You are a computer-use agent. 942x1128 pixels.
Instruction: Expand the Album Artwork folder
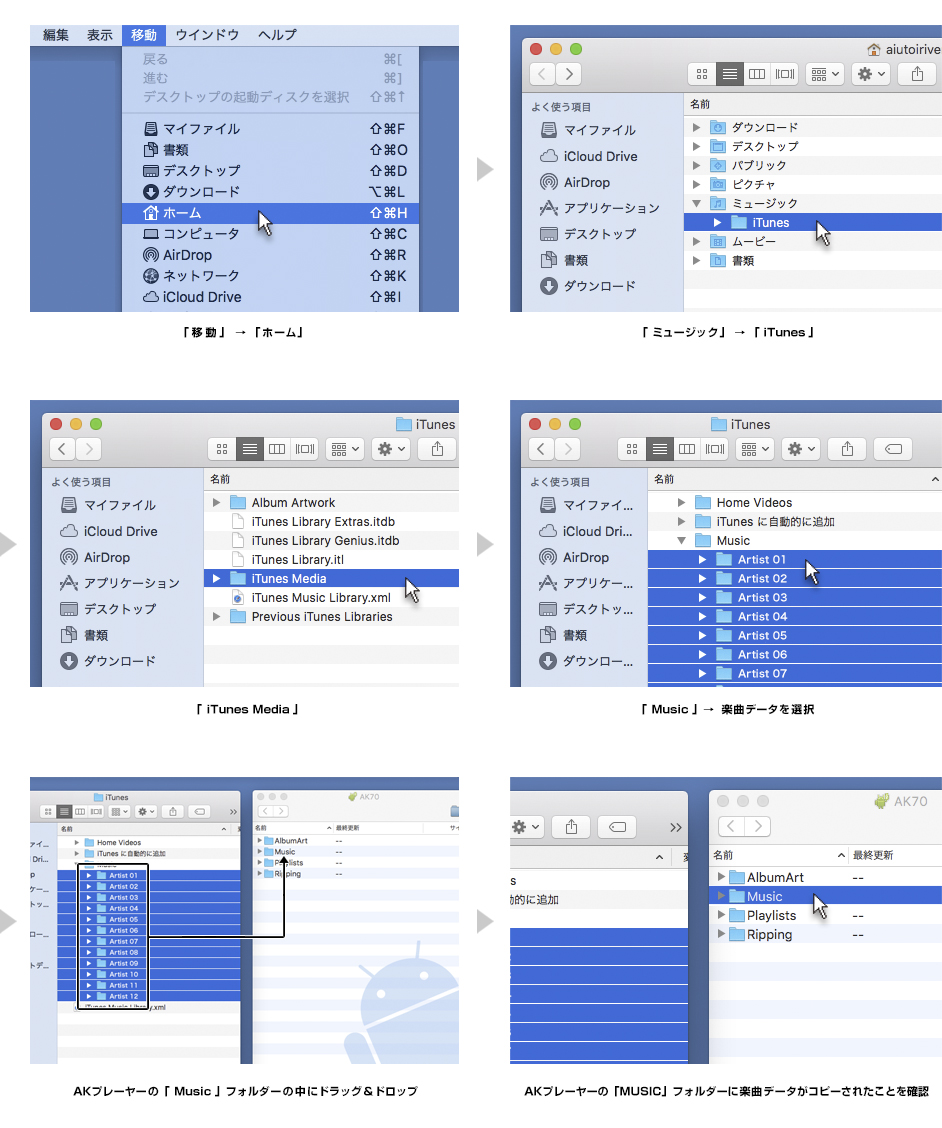(x=216, y=502)
